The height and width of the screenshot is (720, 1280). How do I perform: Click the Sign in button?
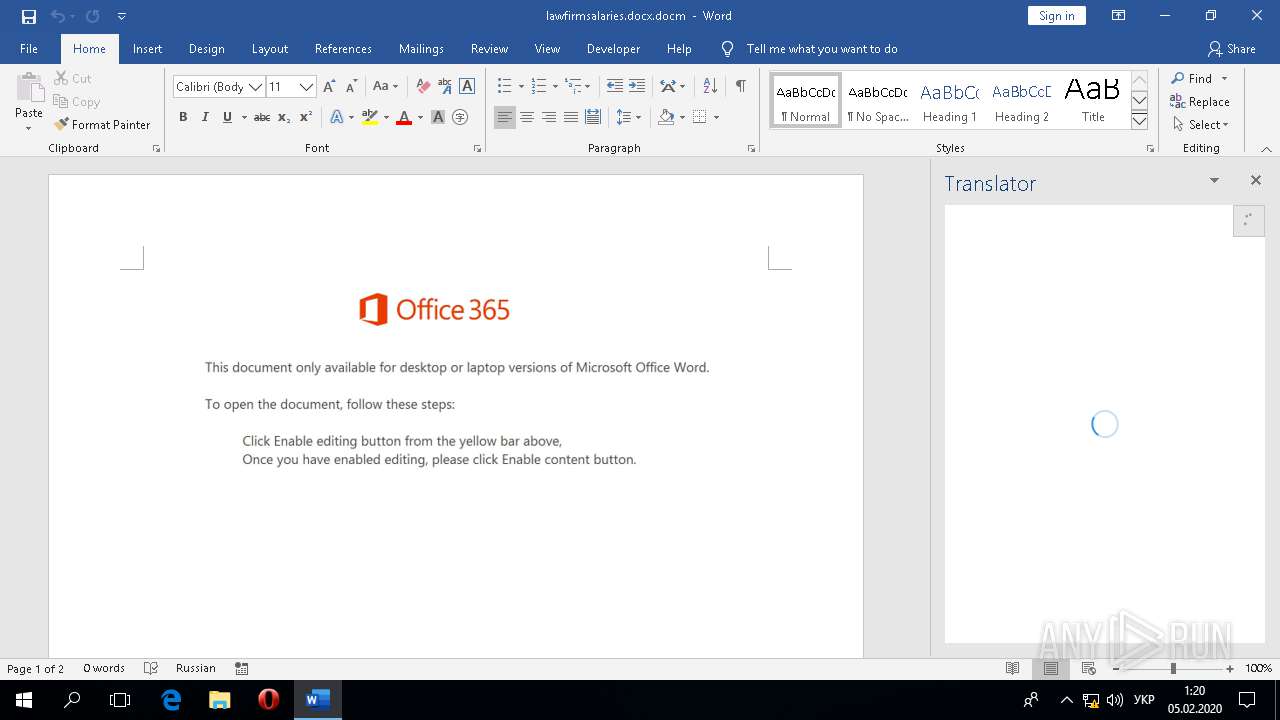click(1057, 16)
